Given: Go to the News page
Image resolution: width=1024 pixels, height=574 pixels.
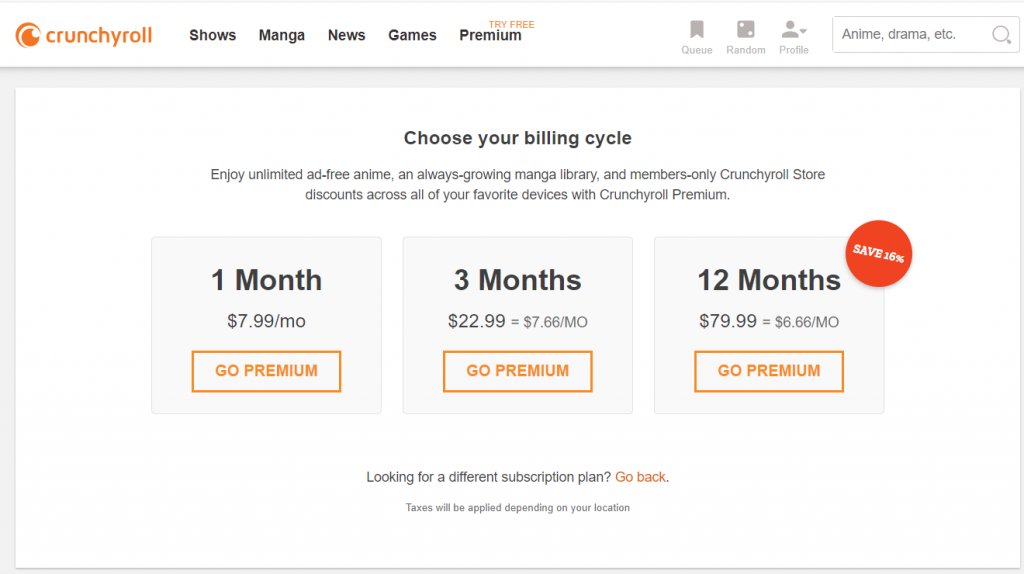Looking at the screenshot, I should [x=346, y=35].
